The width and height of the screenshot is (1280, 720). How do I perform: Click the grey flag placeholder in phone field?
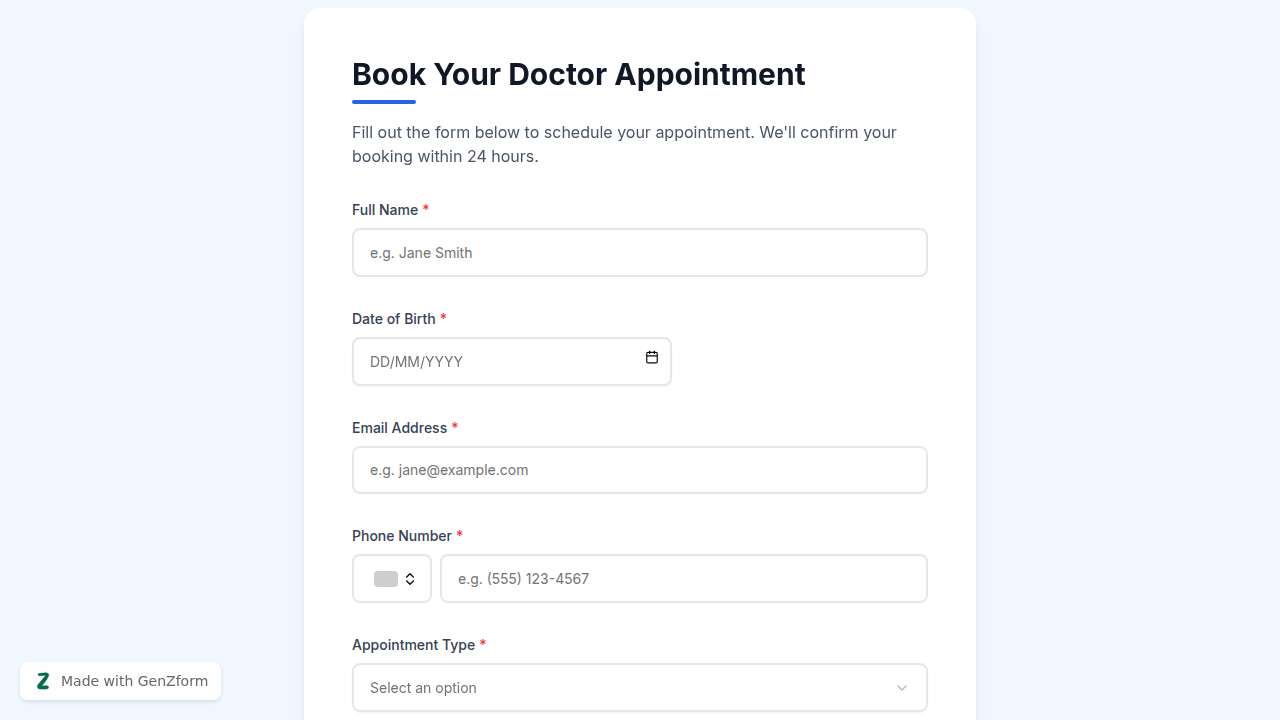click(384, 578)
